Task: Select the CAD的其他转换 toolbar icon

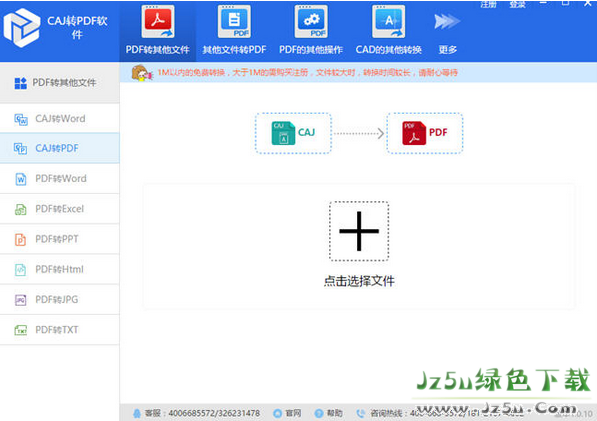Action: coord(388,22)
